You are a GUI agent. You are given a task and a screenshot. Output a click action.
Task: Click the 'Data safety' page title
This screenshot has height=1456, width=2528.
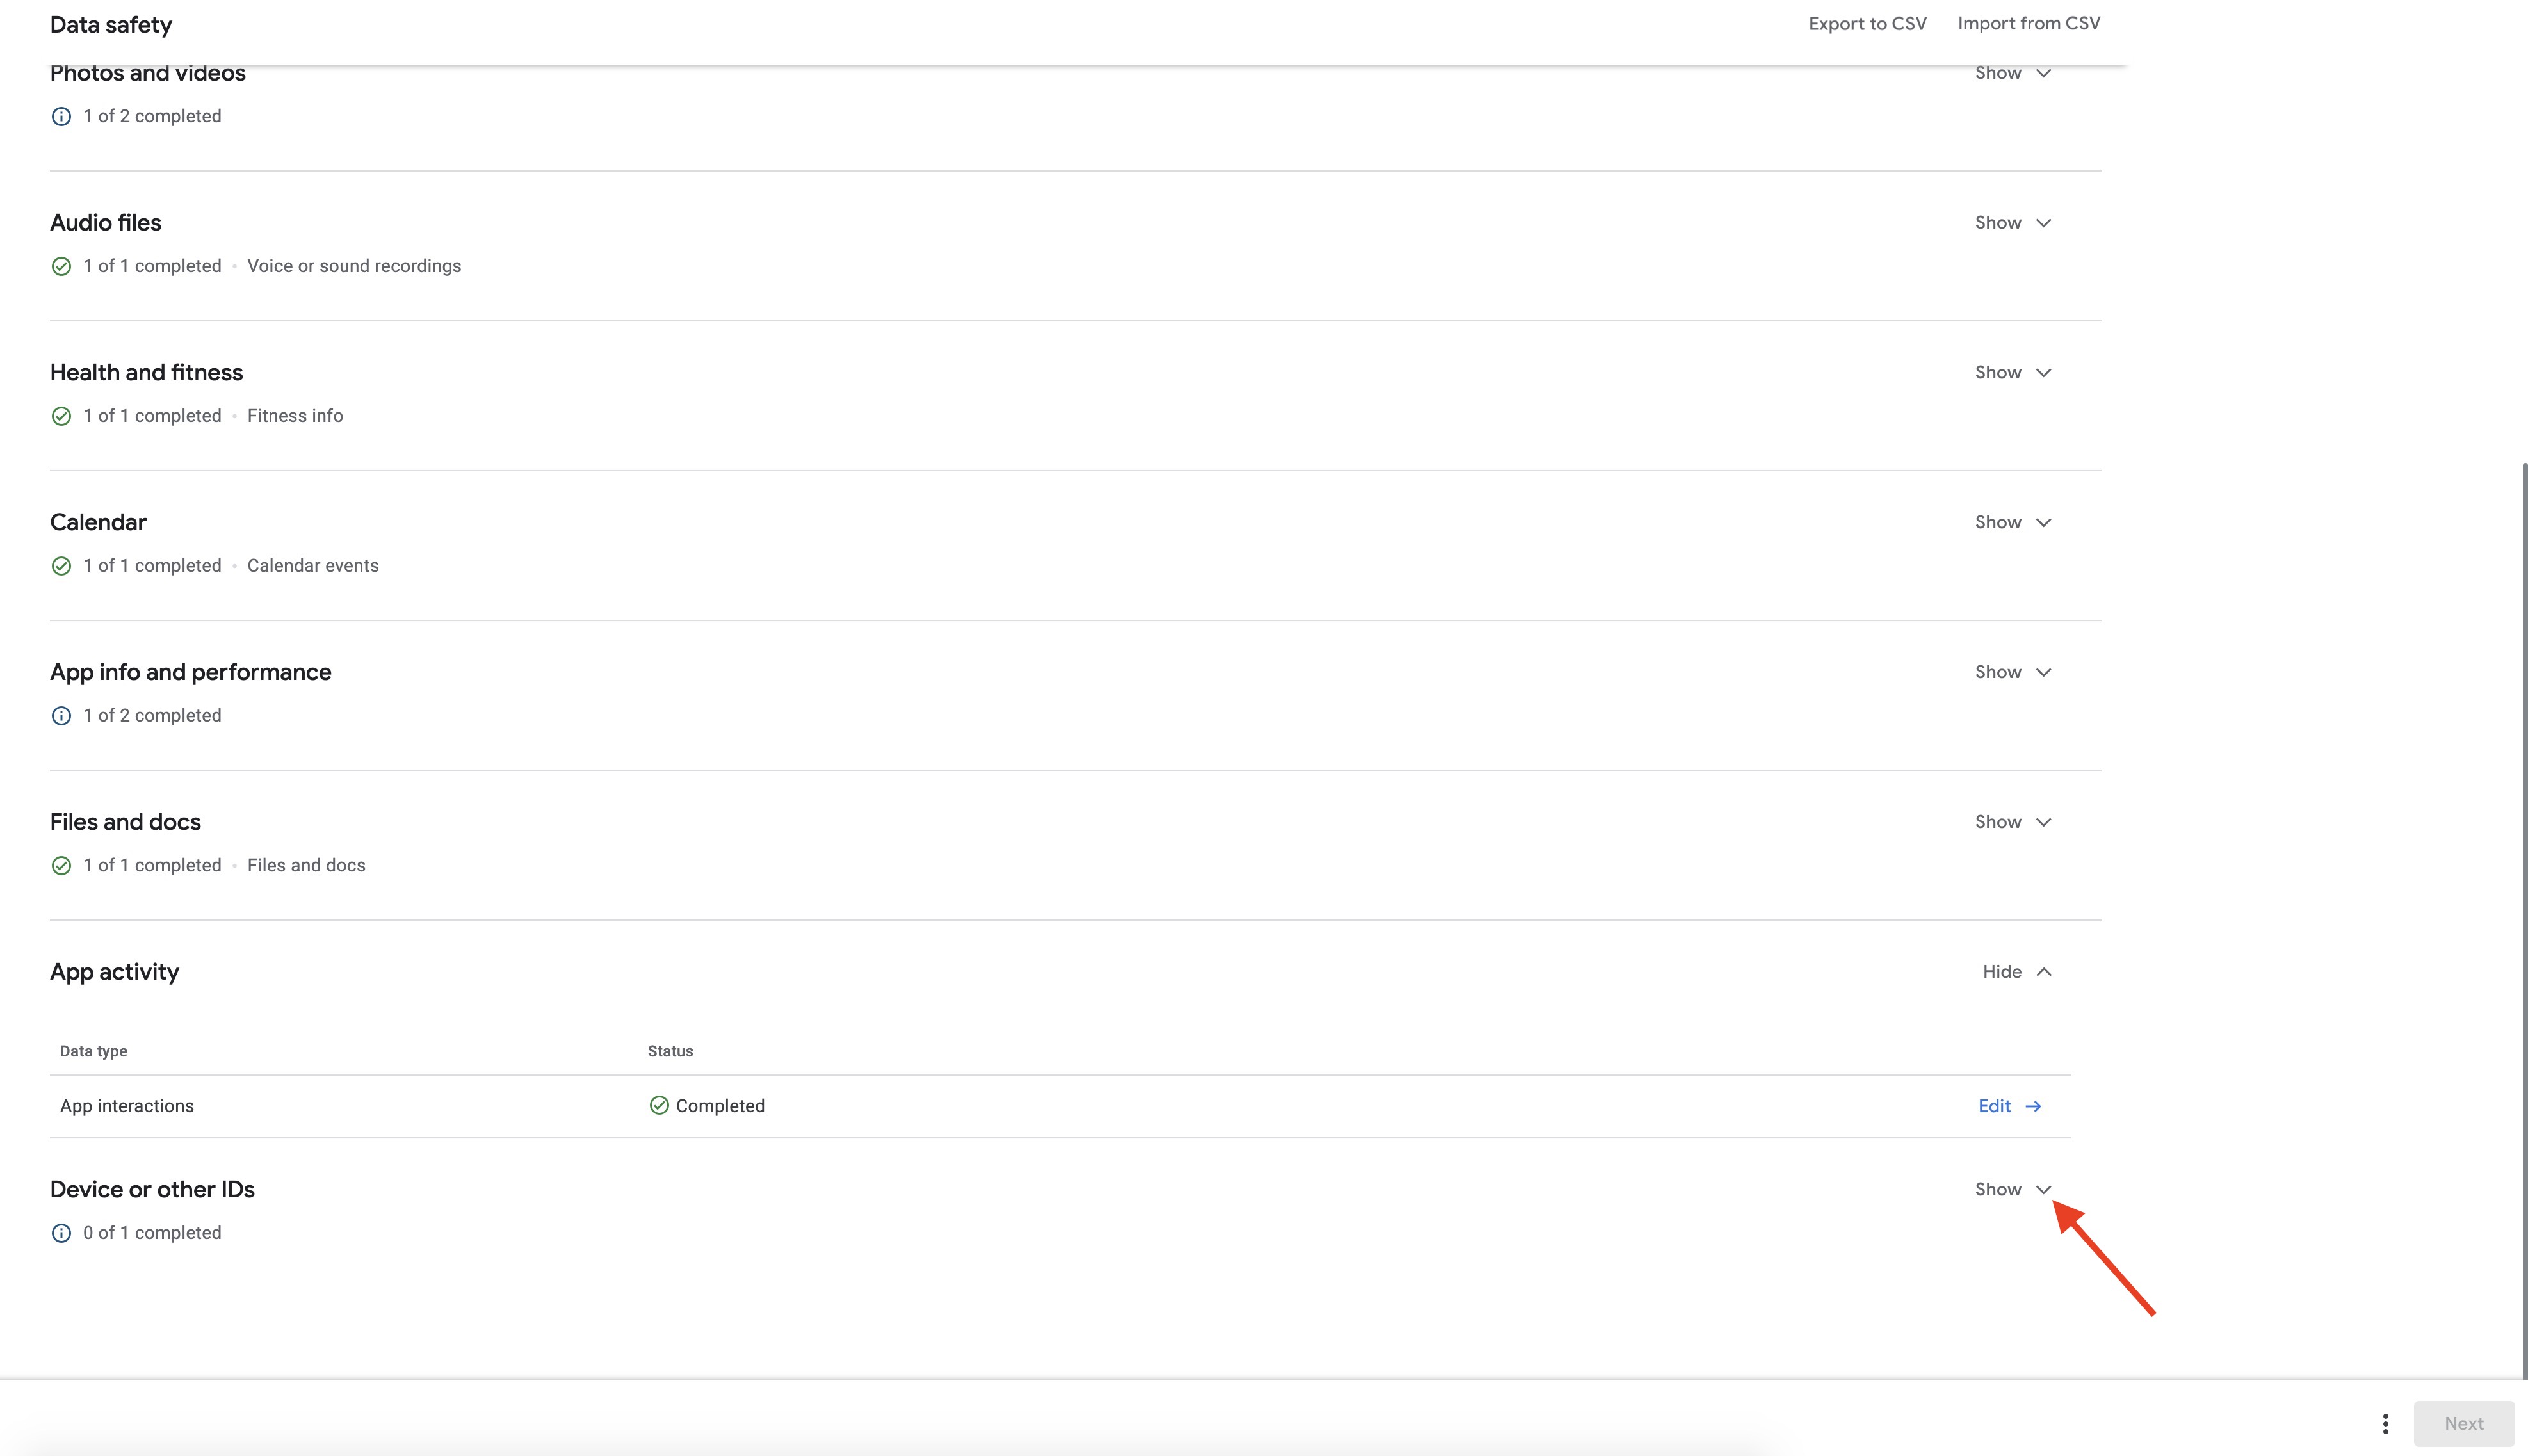(111, 25)
